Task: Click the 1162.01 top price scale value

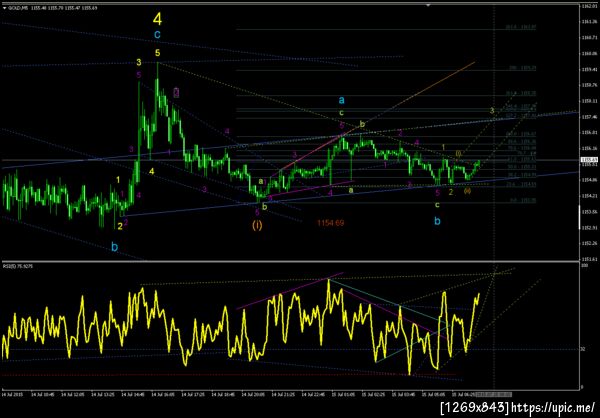Action: [x=587, y=7]
